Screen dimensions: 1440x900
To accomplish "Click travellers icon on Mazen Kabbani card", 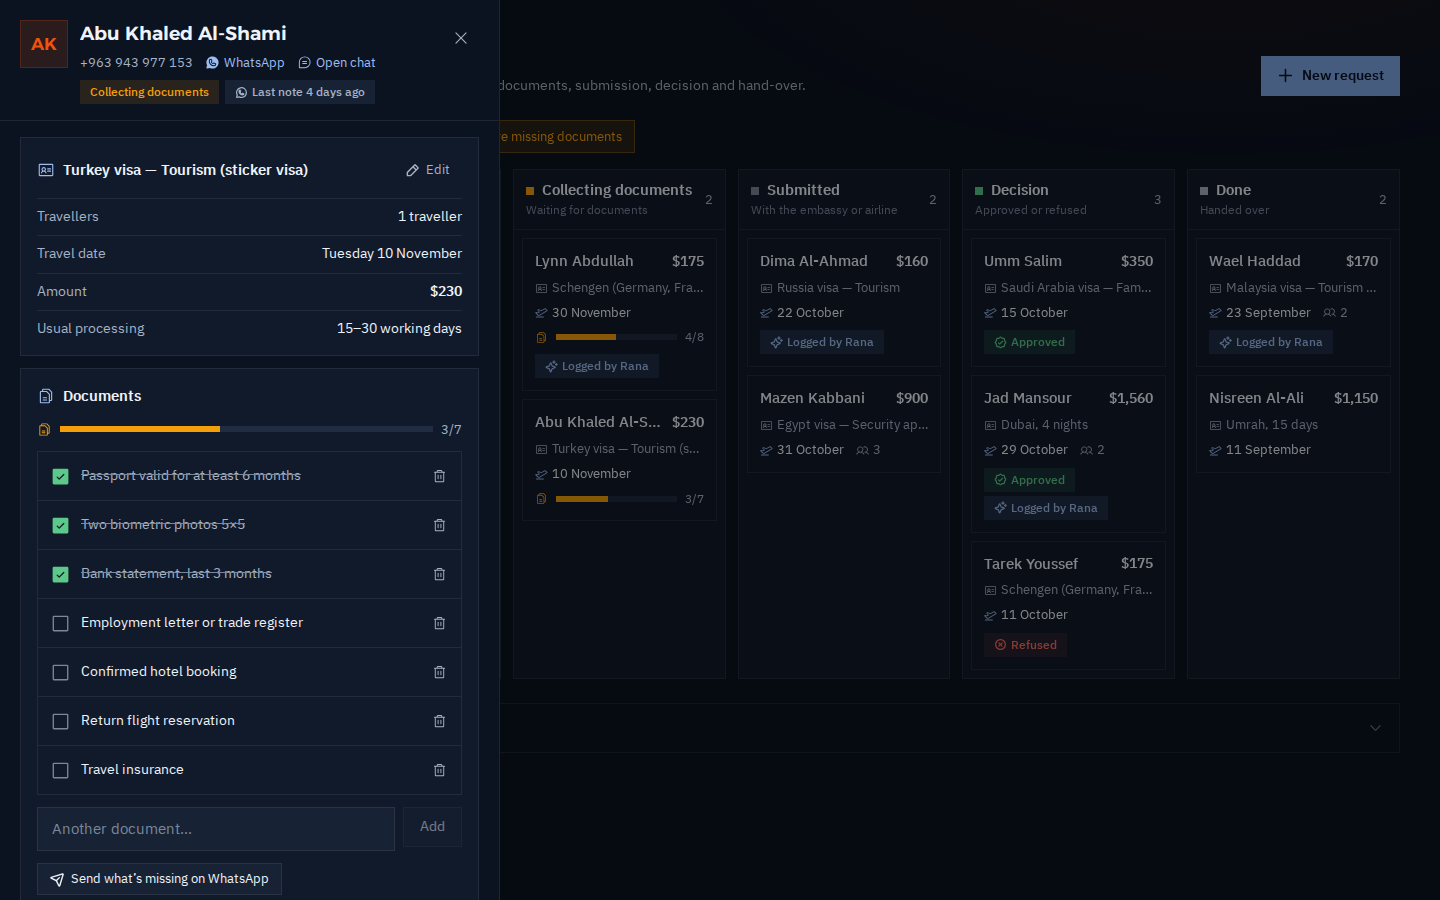I will click(862, 450).
